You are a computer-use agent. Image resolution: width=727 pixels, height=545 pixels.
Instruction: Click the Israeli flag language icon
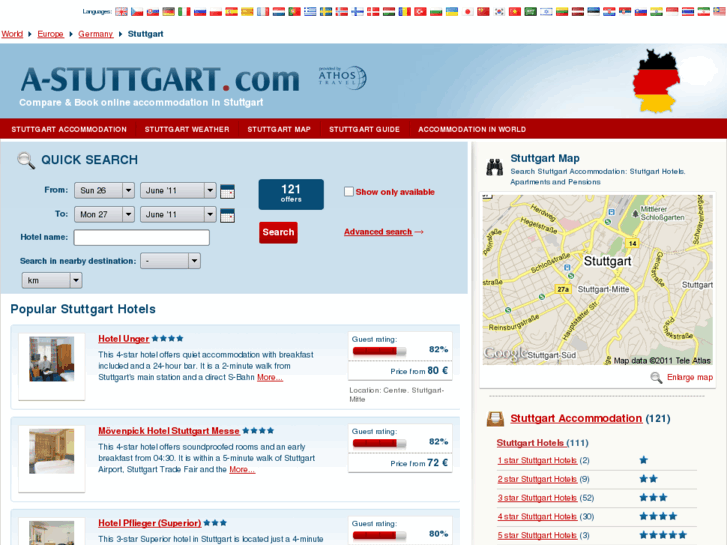[x=546, y=12]
